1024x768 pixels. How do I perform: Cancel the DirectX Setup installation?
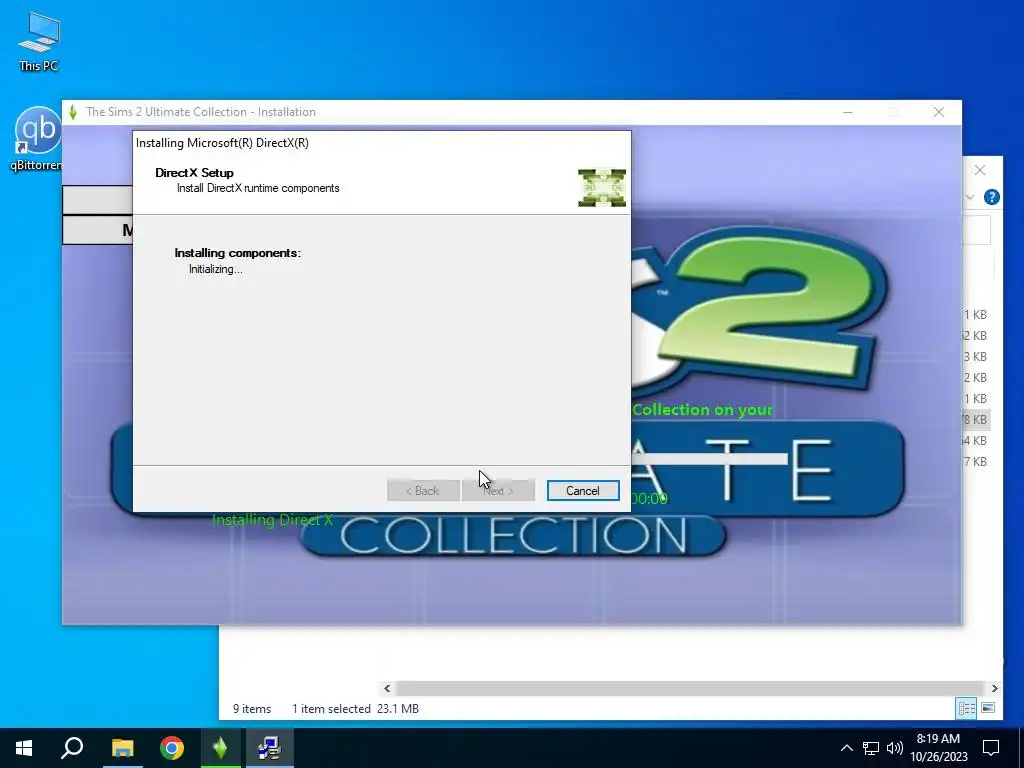[x=583, y=490]
